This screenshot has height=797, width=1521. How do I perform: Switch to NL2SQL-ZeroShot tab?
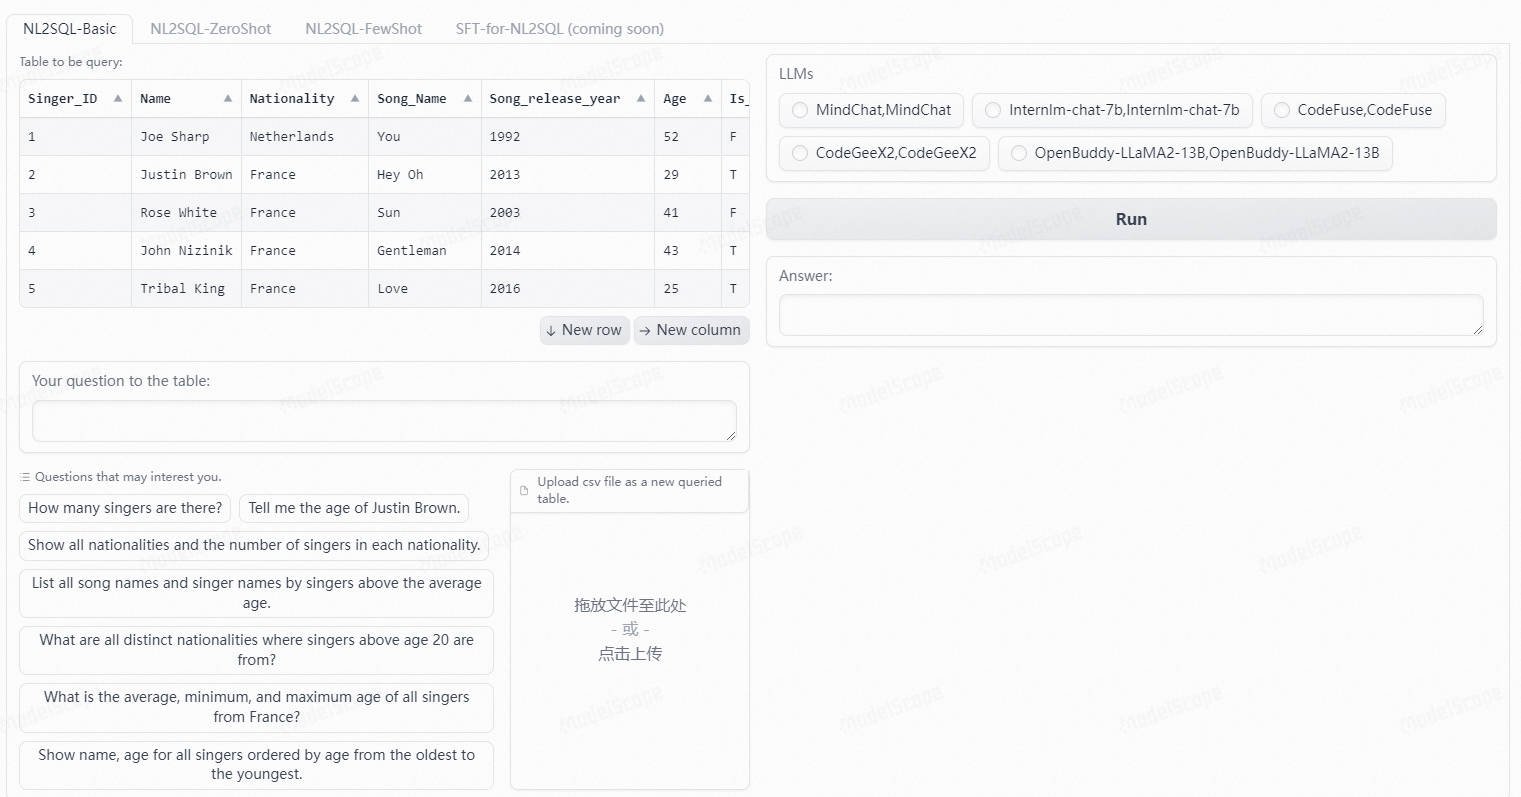point(210,29)
